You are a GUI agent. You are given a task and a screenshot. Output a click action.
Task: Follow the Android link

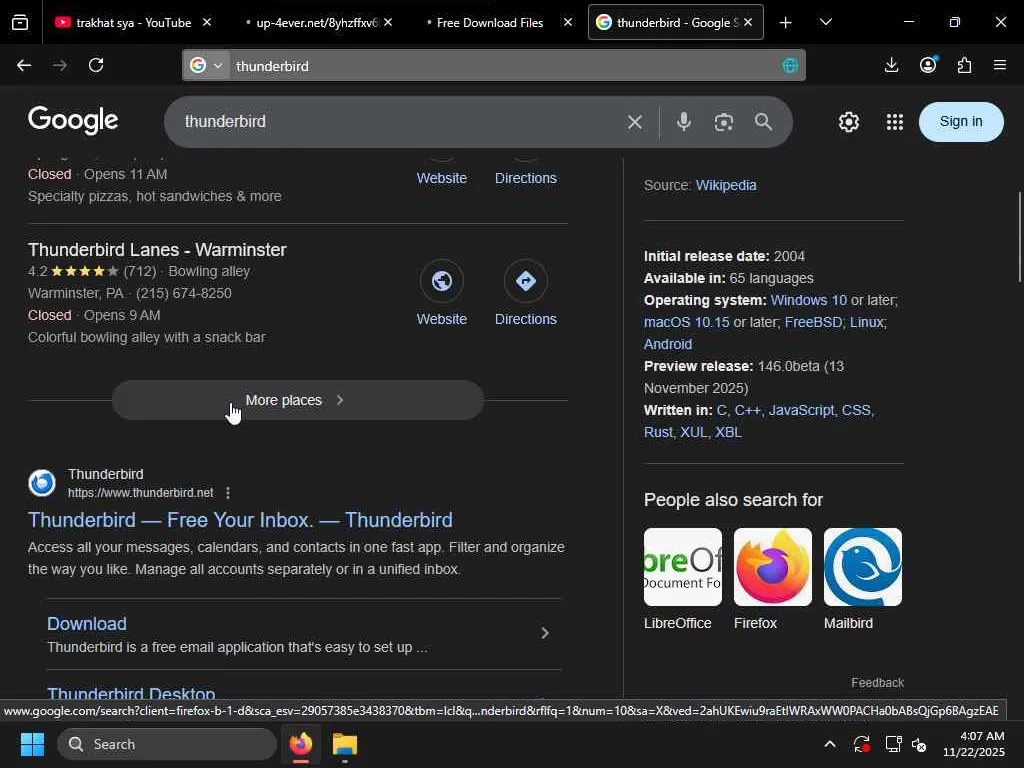[x=668, y=344]
